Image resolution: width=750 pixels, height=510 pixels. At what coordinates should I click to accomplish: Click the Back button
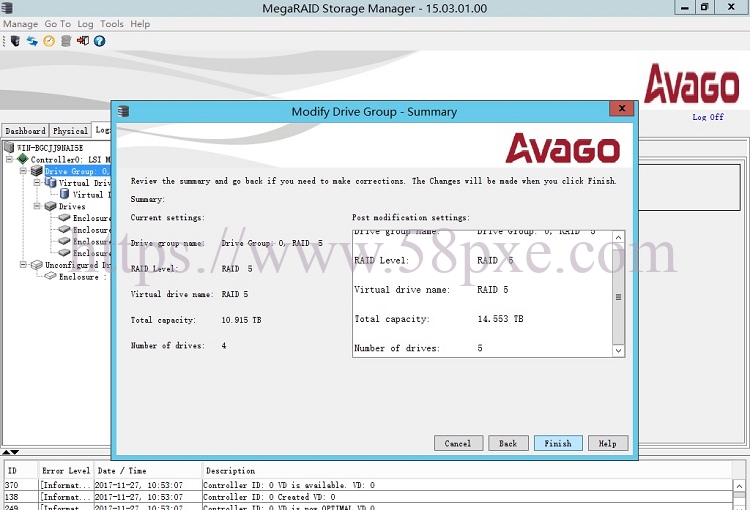pos(508,443)
